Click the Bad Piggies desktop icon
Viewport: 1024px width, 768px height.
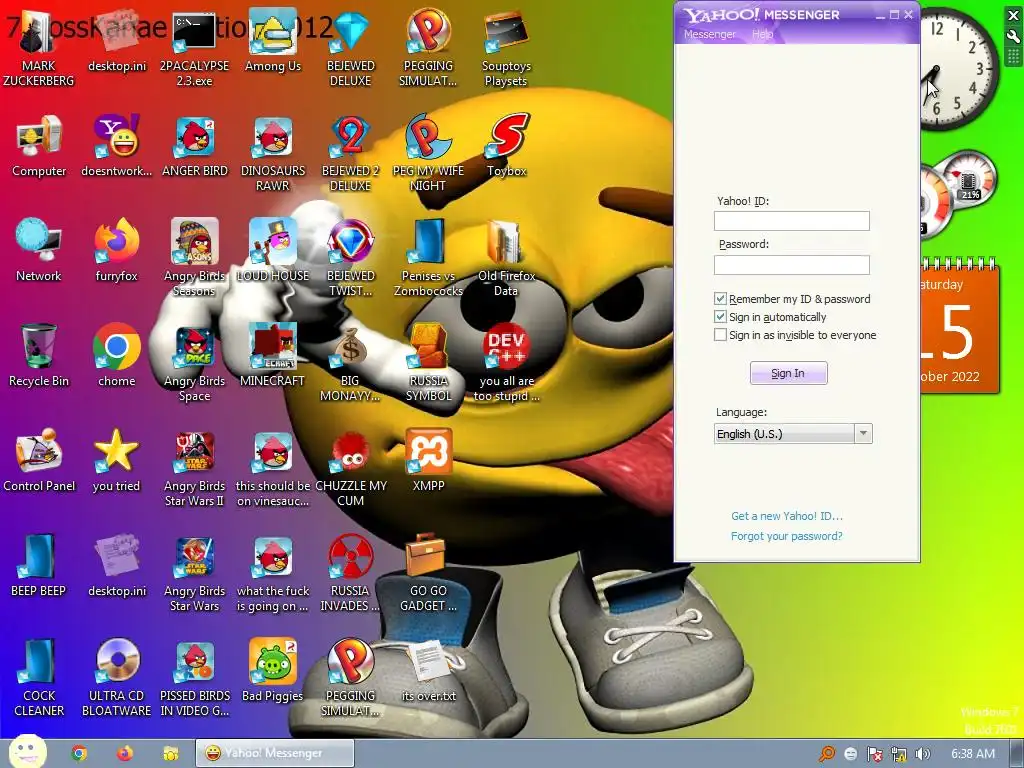[273, 670]
